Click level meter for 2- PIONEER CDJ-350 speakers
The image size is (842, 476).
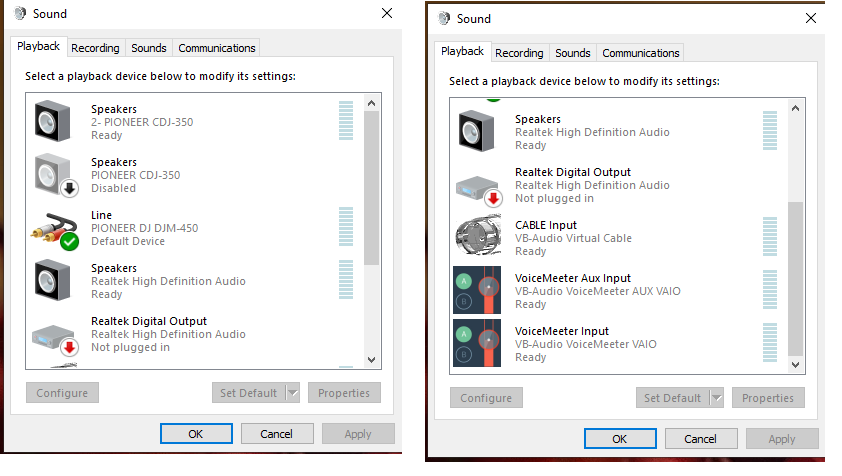click(346, 120)
